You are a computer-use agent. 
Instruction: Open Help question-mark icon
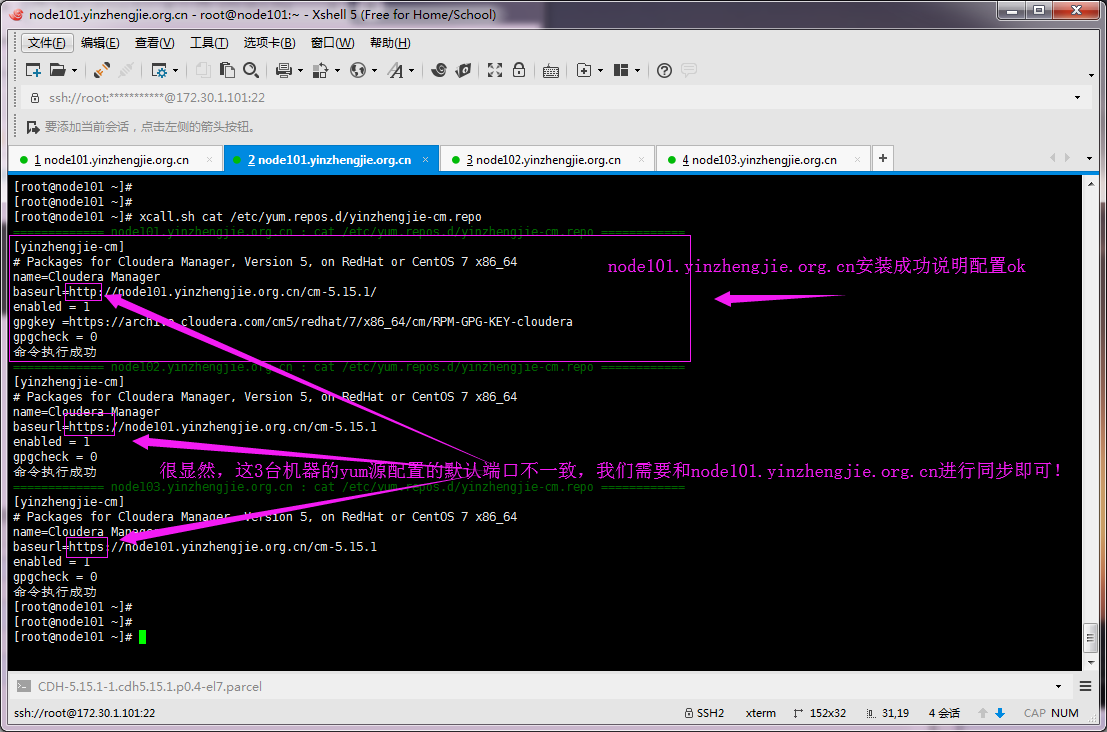click(664, 70)
